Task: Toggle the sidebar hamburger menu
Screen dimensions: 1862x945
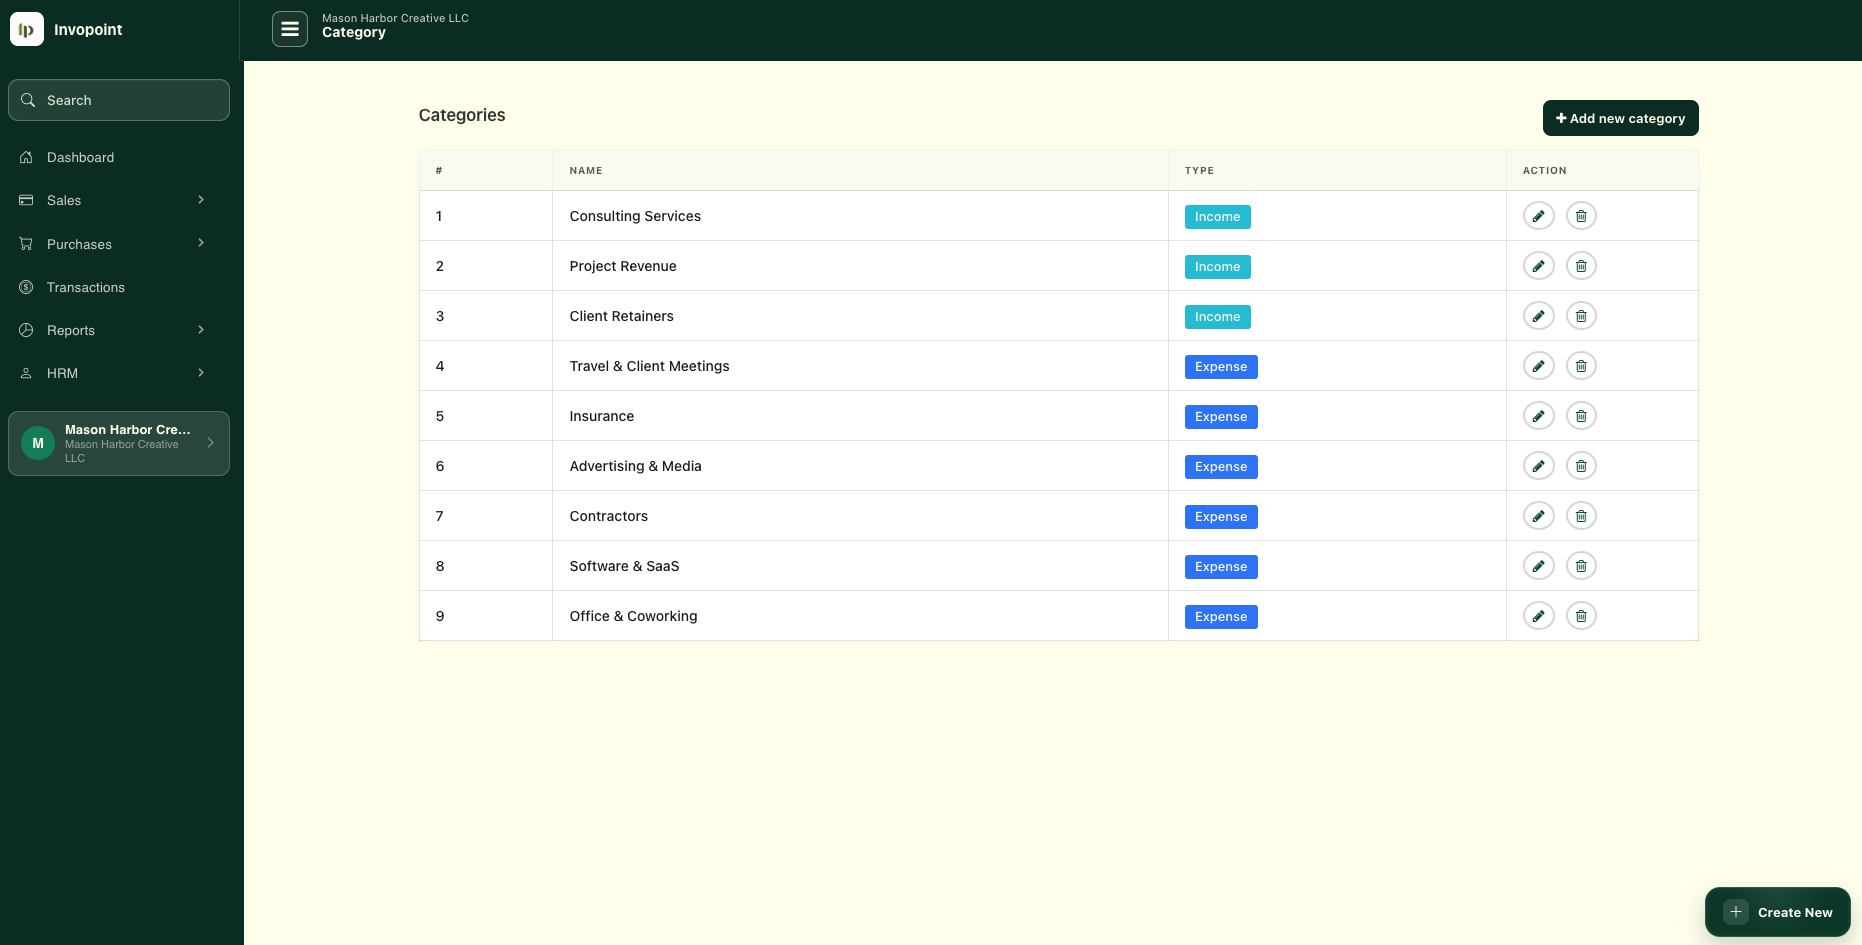Action: [290, 29]
